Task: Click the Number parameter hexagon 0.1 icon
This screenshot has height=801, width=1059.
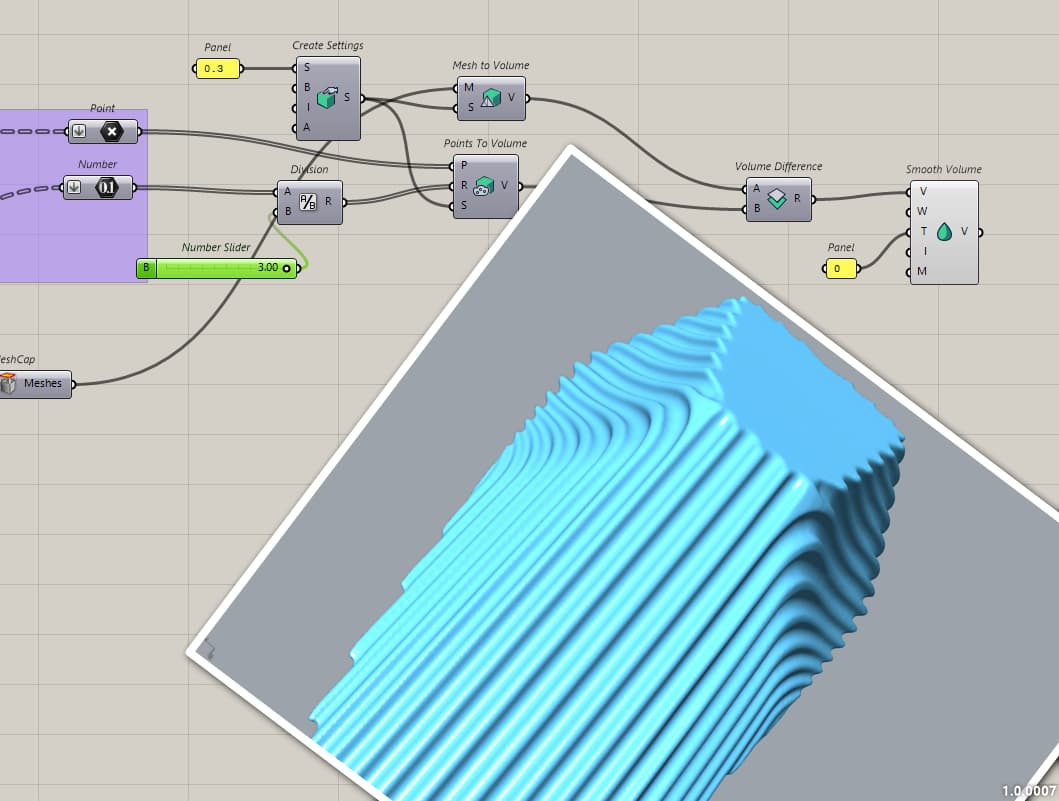Action: (x=107, y=188)
